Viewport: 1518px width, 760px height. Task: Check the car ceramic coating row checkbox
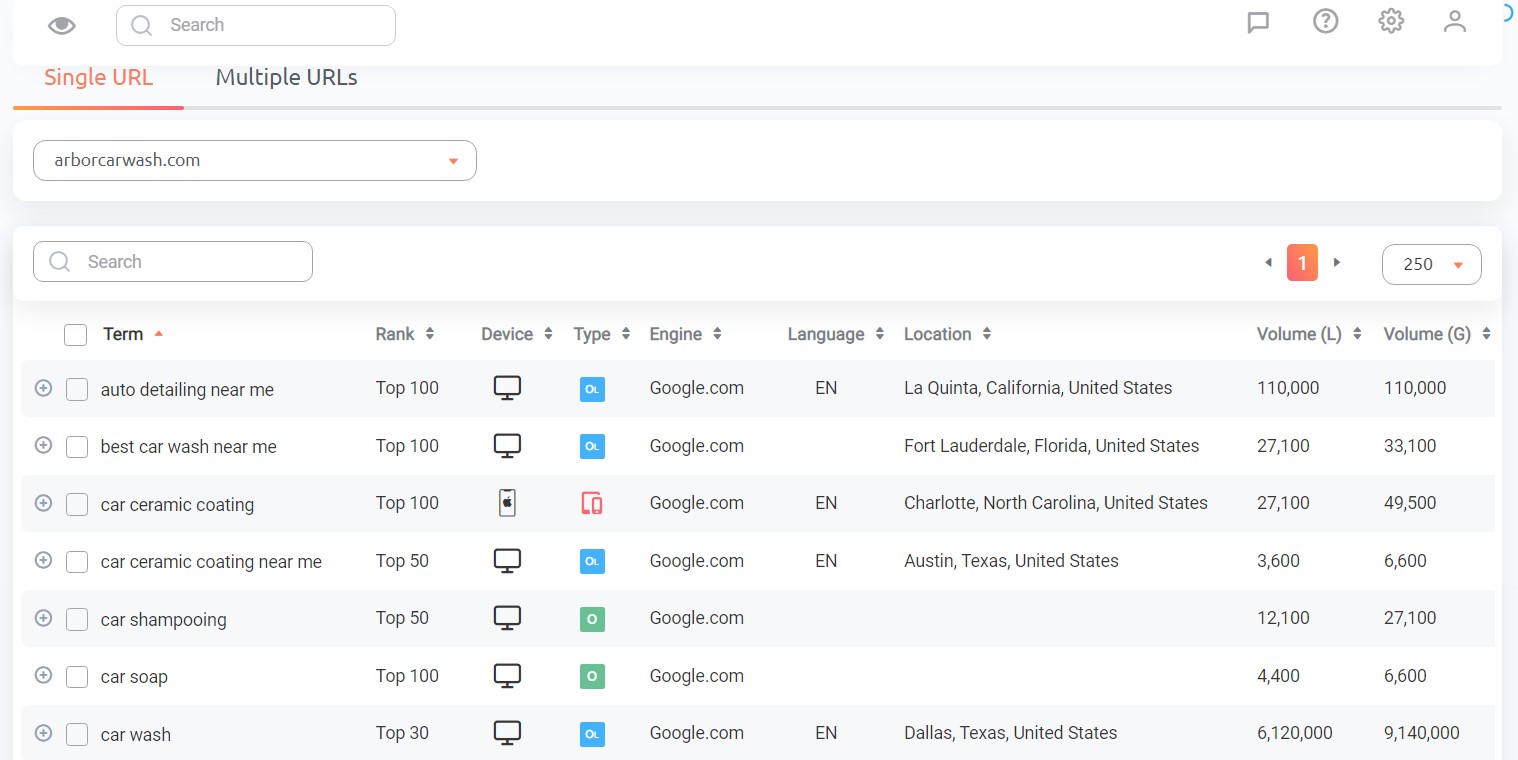[77, 505]
